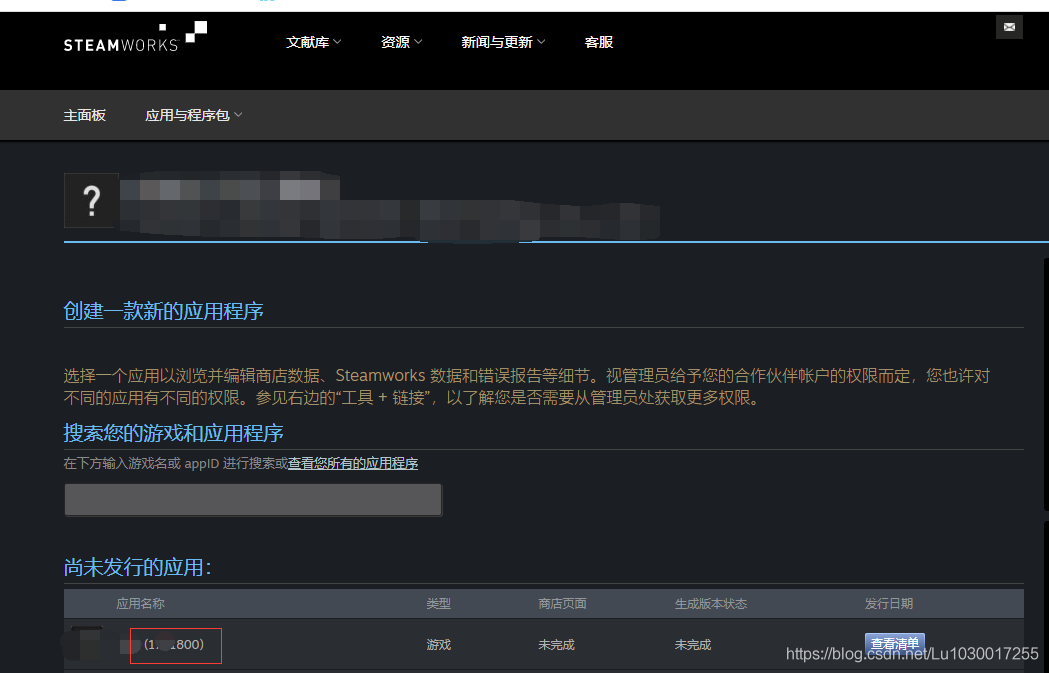The image size is (1049, 673).
Task: Open the unreleased app ending in 800
Action: [175, 645]
